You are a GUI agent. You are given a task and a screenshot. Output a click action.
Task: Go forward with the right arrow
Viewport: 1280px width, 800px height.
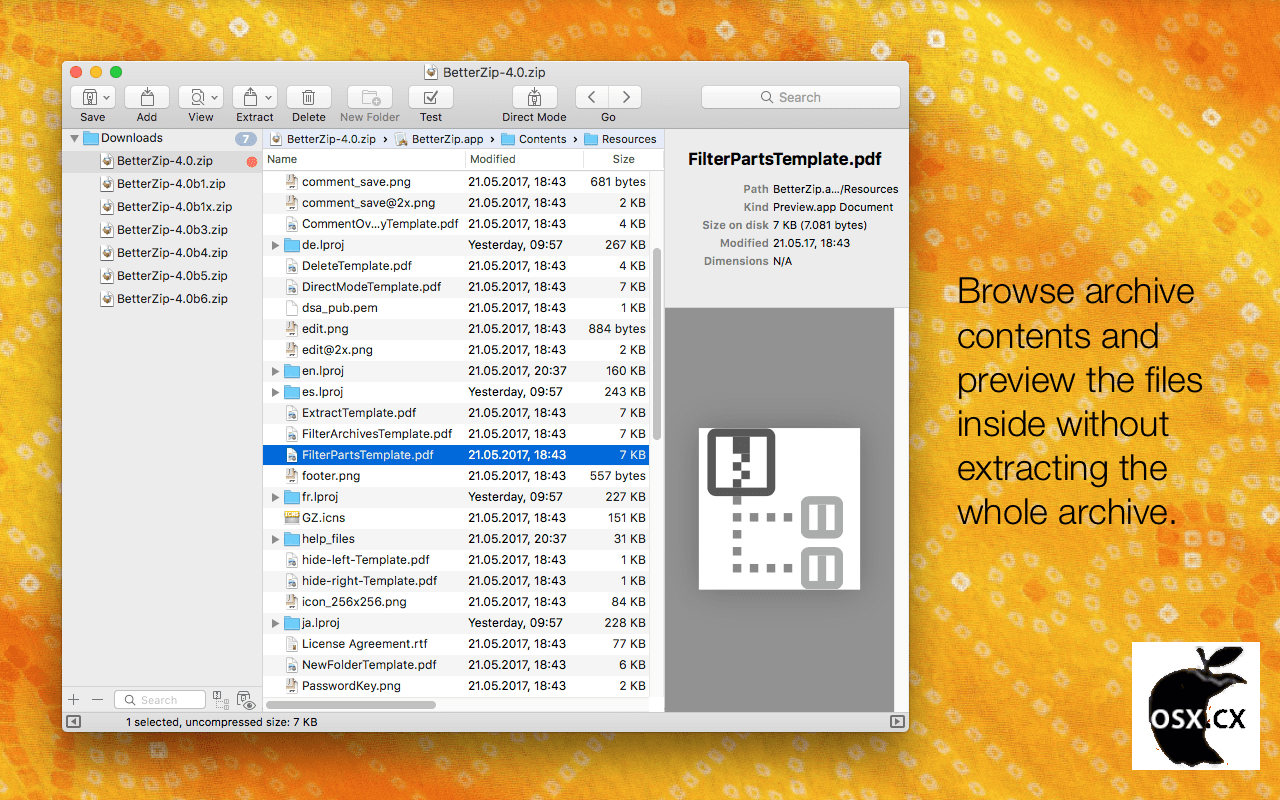(x=626, y=97)
